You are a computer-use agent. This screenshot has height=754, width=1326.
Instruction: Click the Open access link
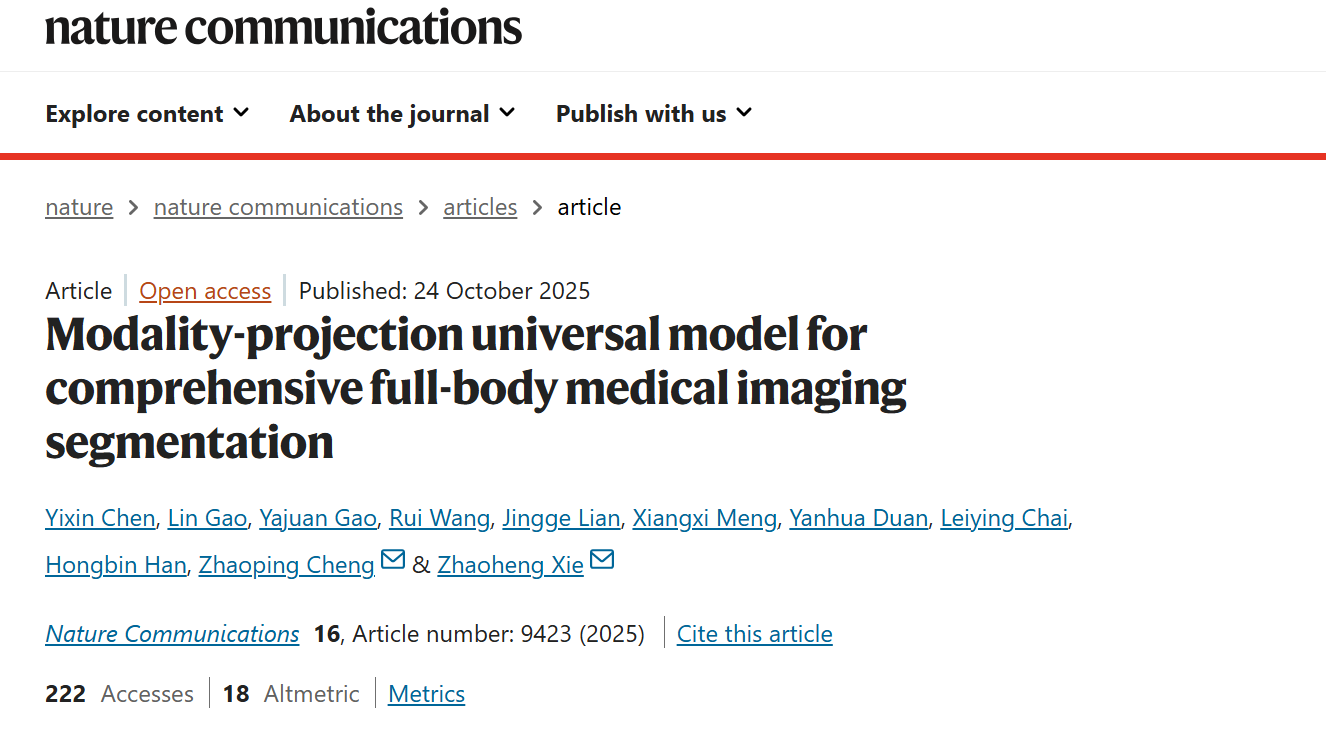(205, 291)
